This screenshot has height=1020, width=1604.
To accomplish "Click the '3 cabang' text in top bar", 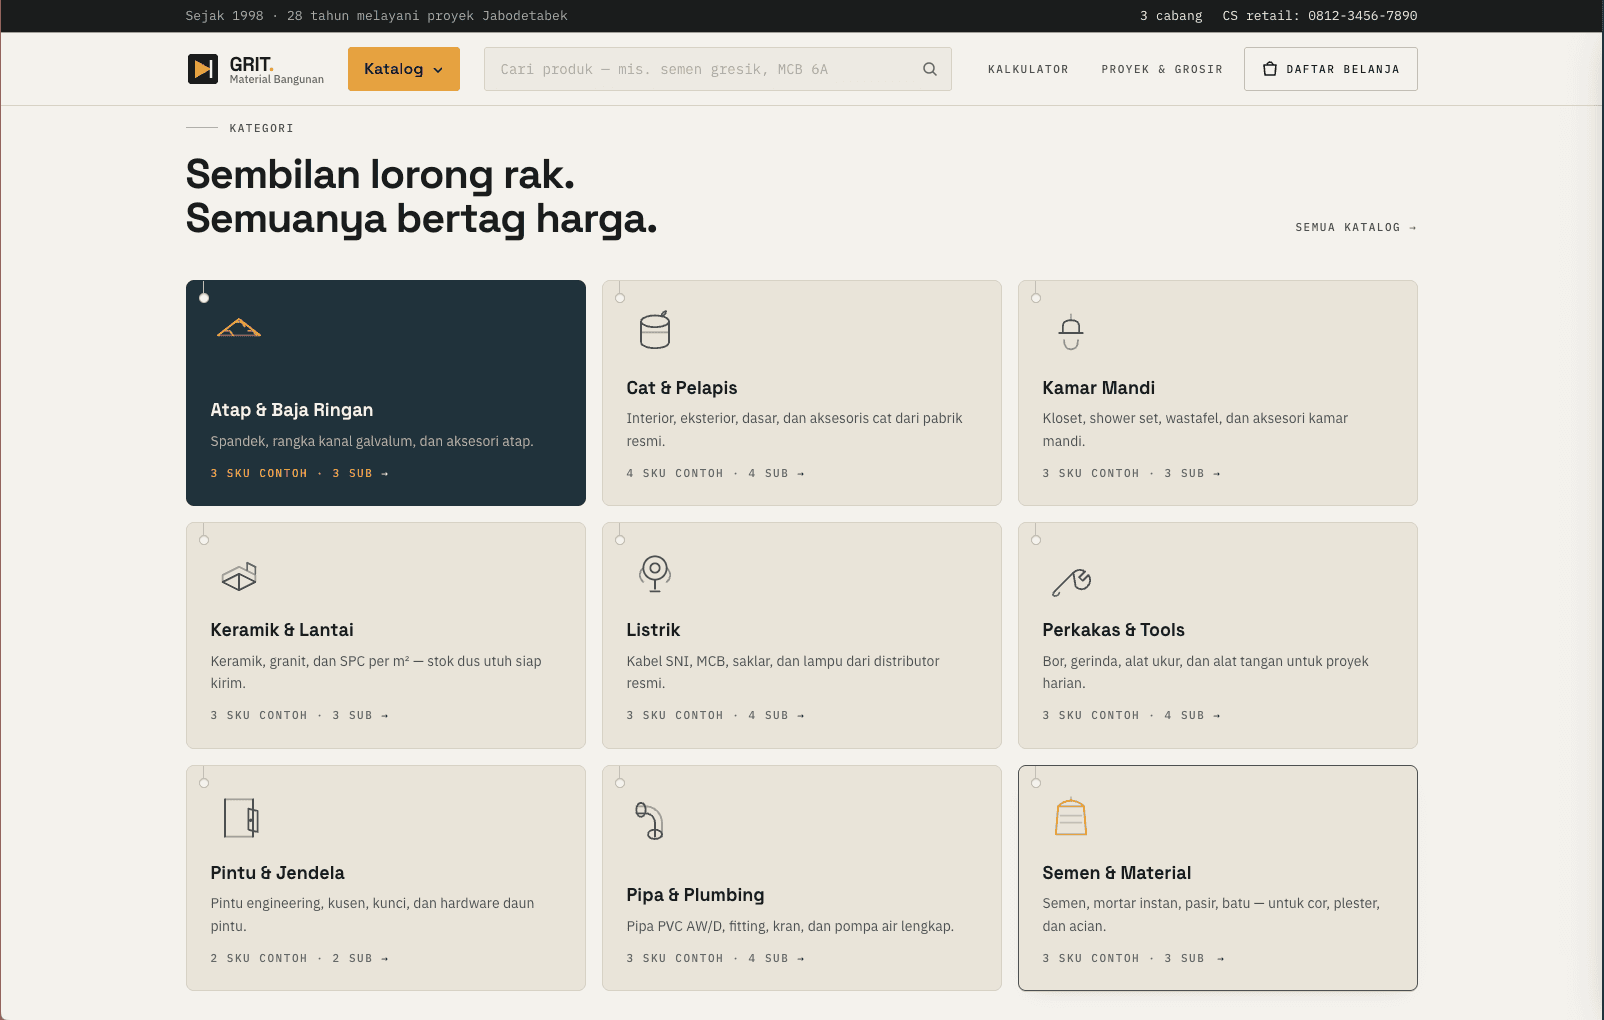I will pos(1171,16).
